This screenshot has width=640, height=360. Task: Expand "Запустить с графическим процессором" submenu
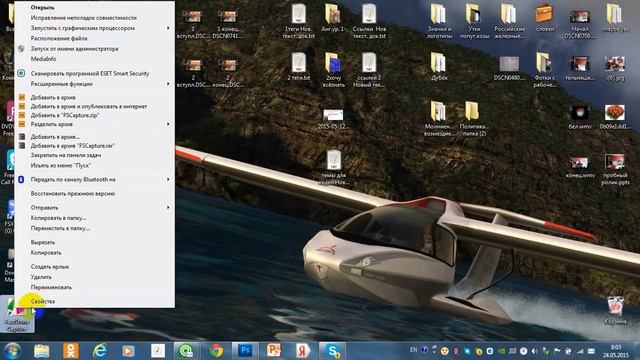[x=95, y=28]
